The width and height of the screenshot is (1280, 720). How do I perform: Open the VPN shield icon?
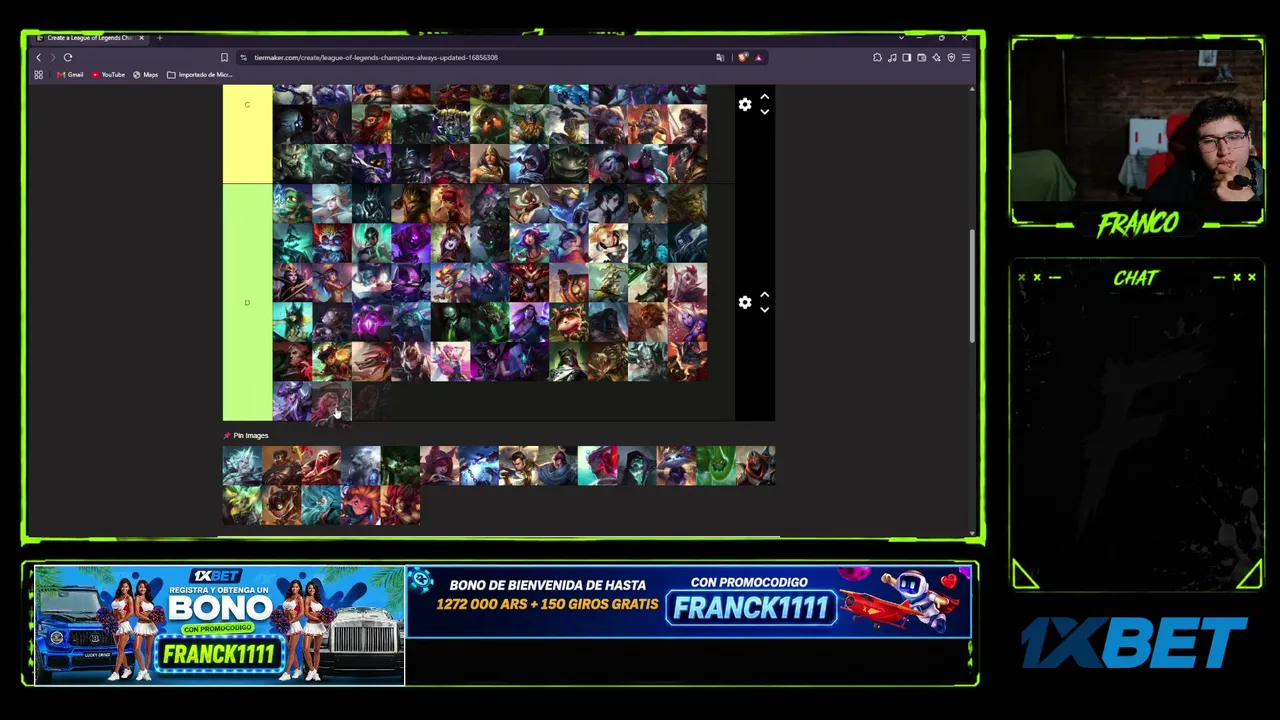tap(951, 57)
